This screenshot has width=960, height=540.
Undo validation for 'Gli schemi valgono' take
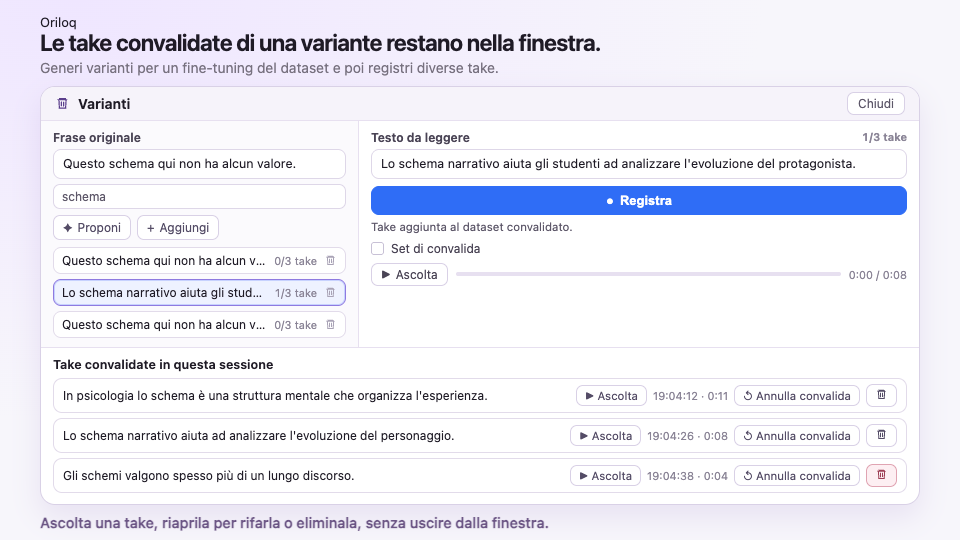click(797, 476)
